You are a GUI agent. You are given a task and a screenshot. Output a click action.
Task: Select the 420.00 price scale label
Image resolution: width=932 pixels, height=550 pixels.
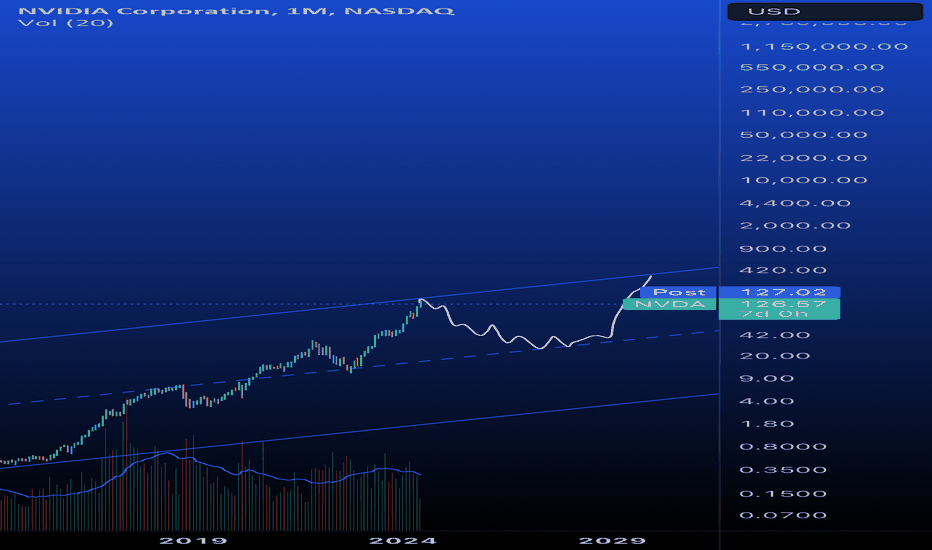tap(783, 270)
